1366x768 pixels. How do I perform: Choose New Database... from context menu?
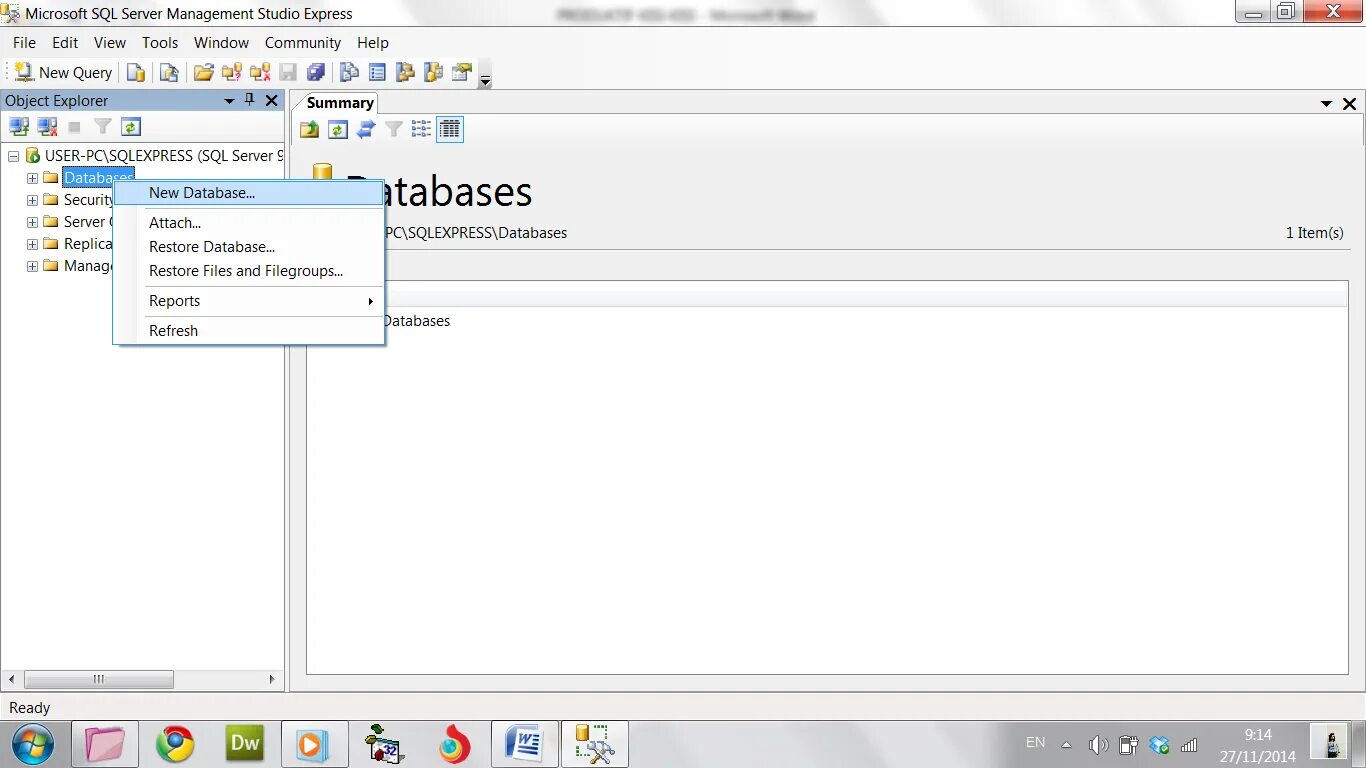[x=249, y=193]
